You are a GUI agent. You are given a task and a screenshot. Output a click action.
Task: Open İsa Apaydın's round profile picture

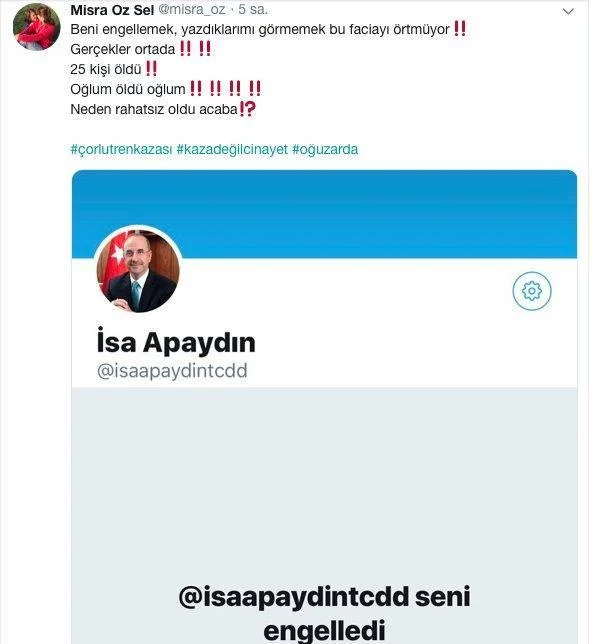click(138, 271)
